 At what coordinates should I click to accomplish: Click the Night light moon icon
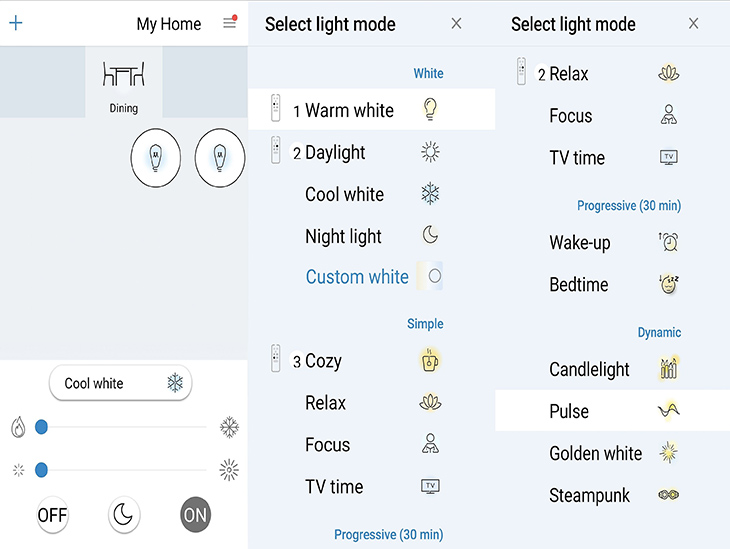[x=430, y=235]
